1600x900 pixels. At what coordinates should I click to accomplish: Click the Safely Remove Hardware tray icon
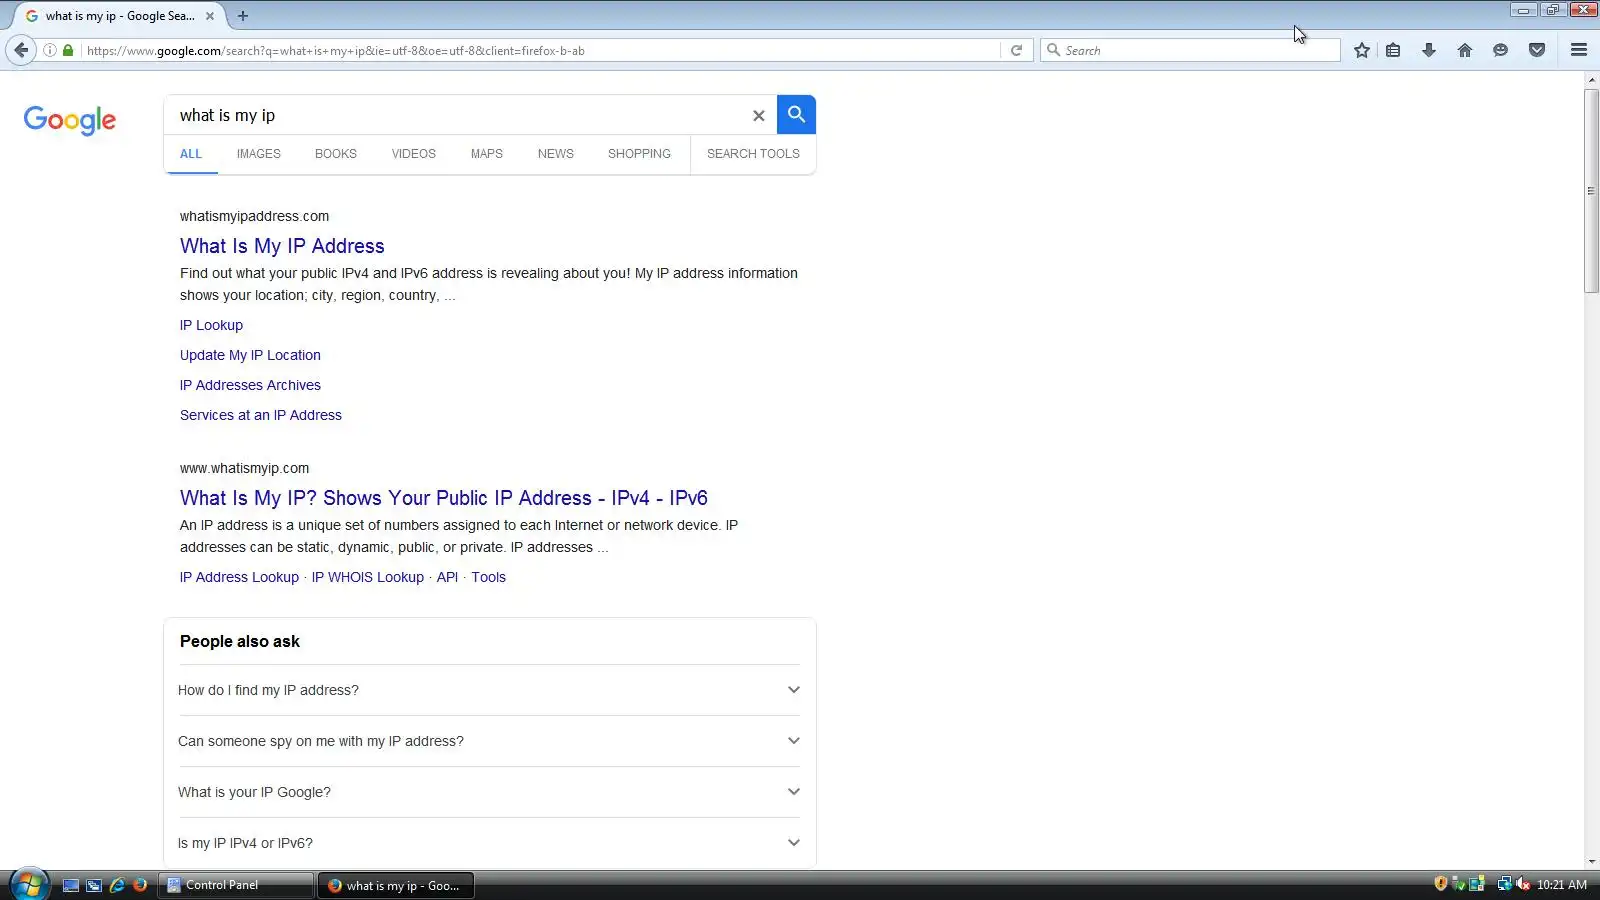pos(1459,884)
